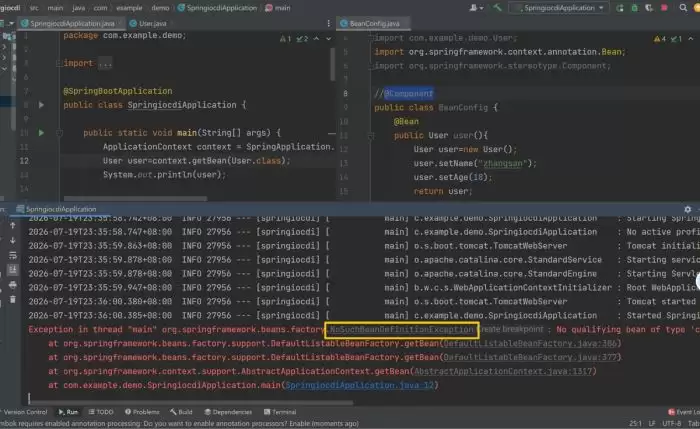
Task: Open the Event Log from the status bar
Action: click(x=683, y=412)
